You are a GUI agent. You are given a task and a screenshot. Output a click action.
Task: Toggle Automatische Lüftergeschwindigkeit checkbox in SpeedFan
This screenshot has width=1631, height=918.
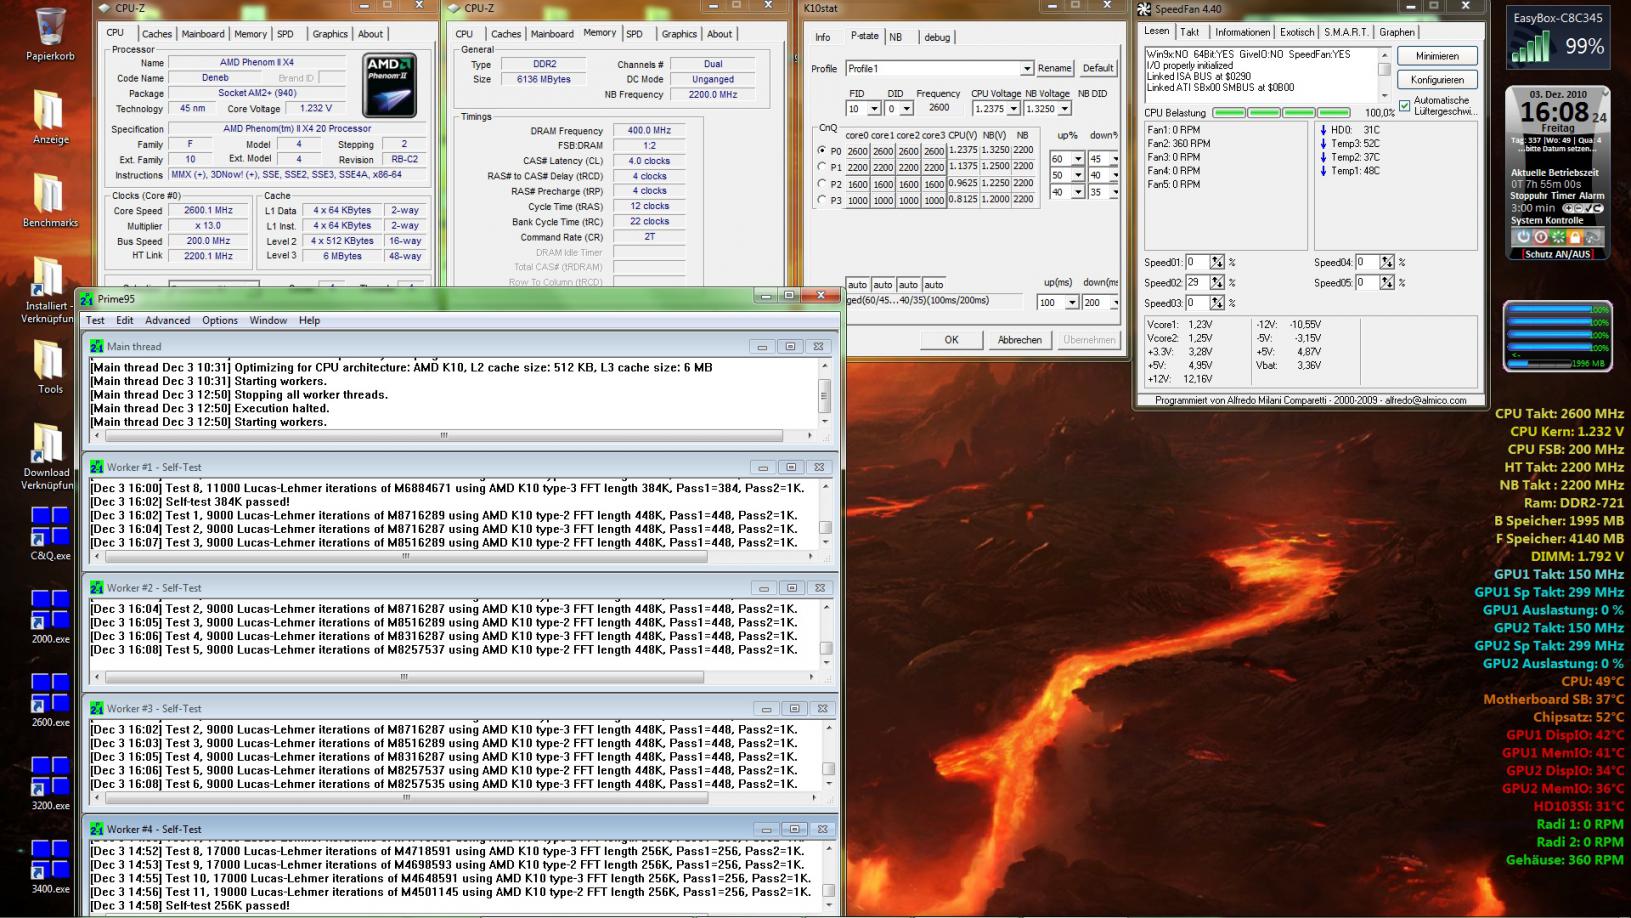(1404, 105)
